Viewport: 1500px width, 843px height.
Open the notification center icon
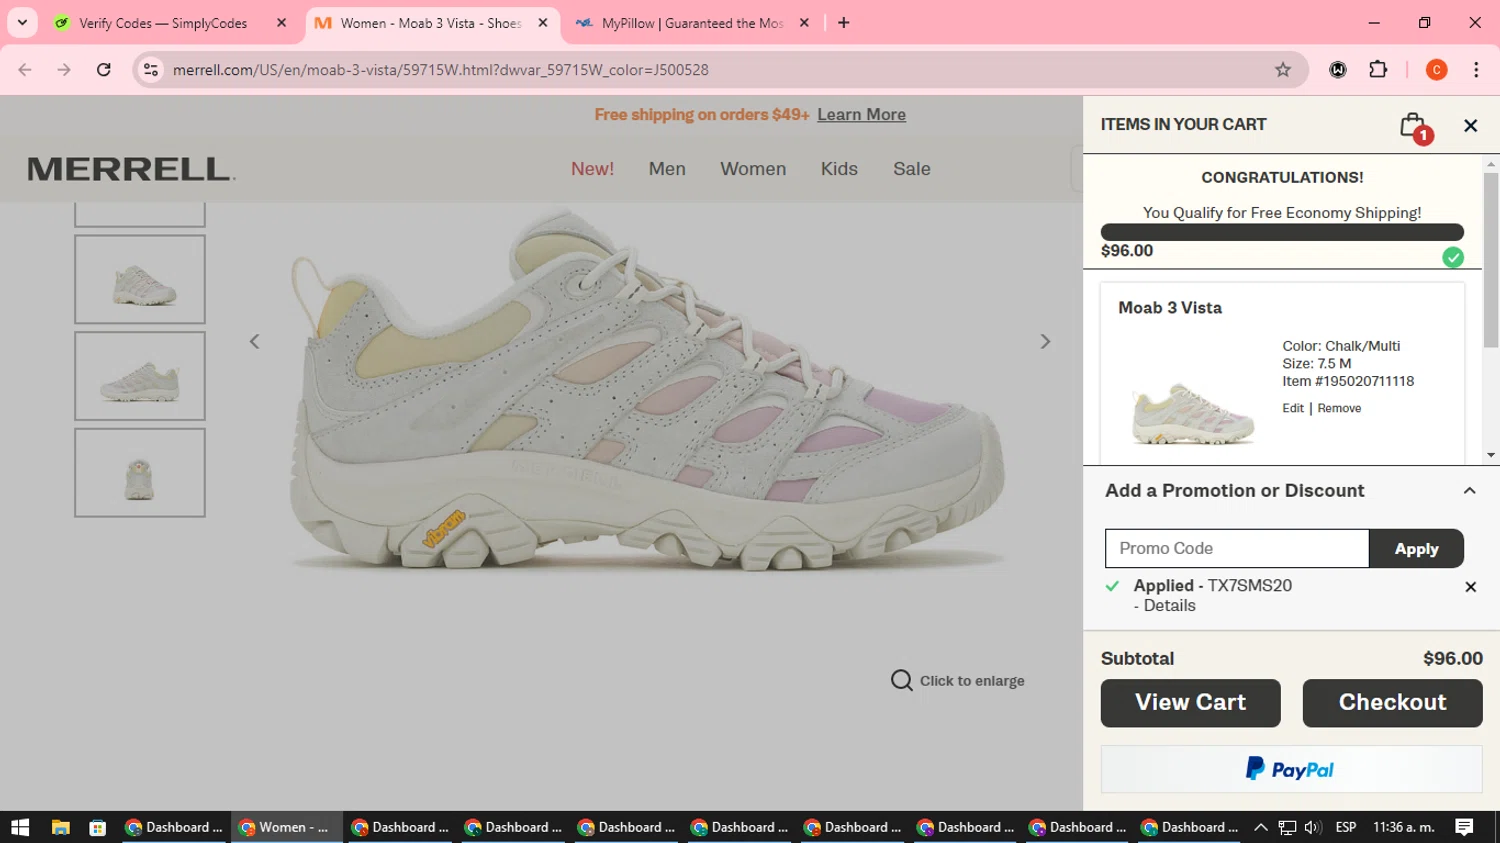click(x=1464, y=827)
